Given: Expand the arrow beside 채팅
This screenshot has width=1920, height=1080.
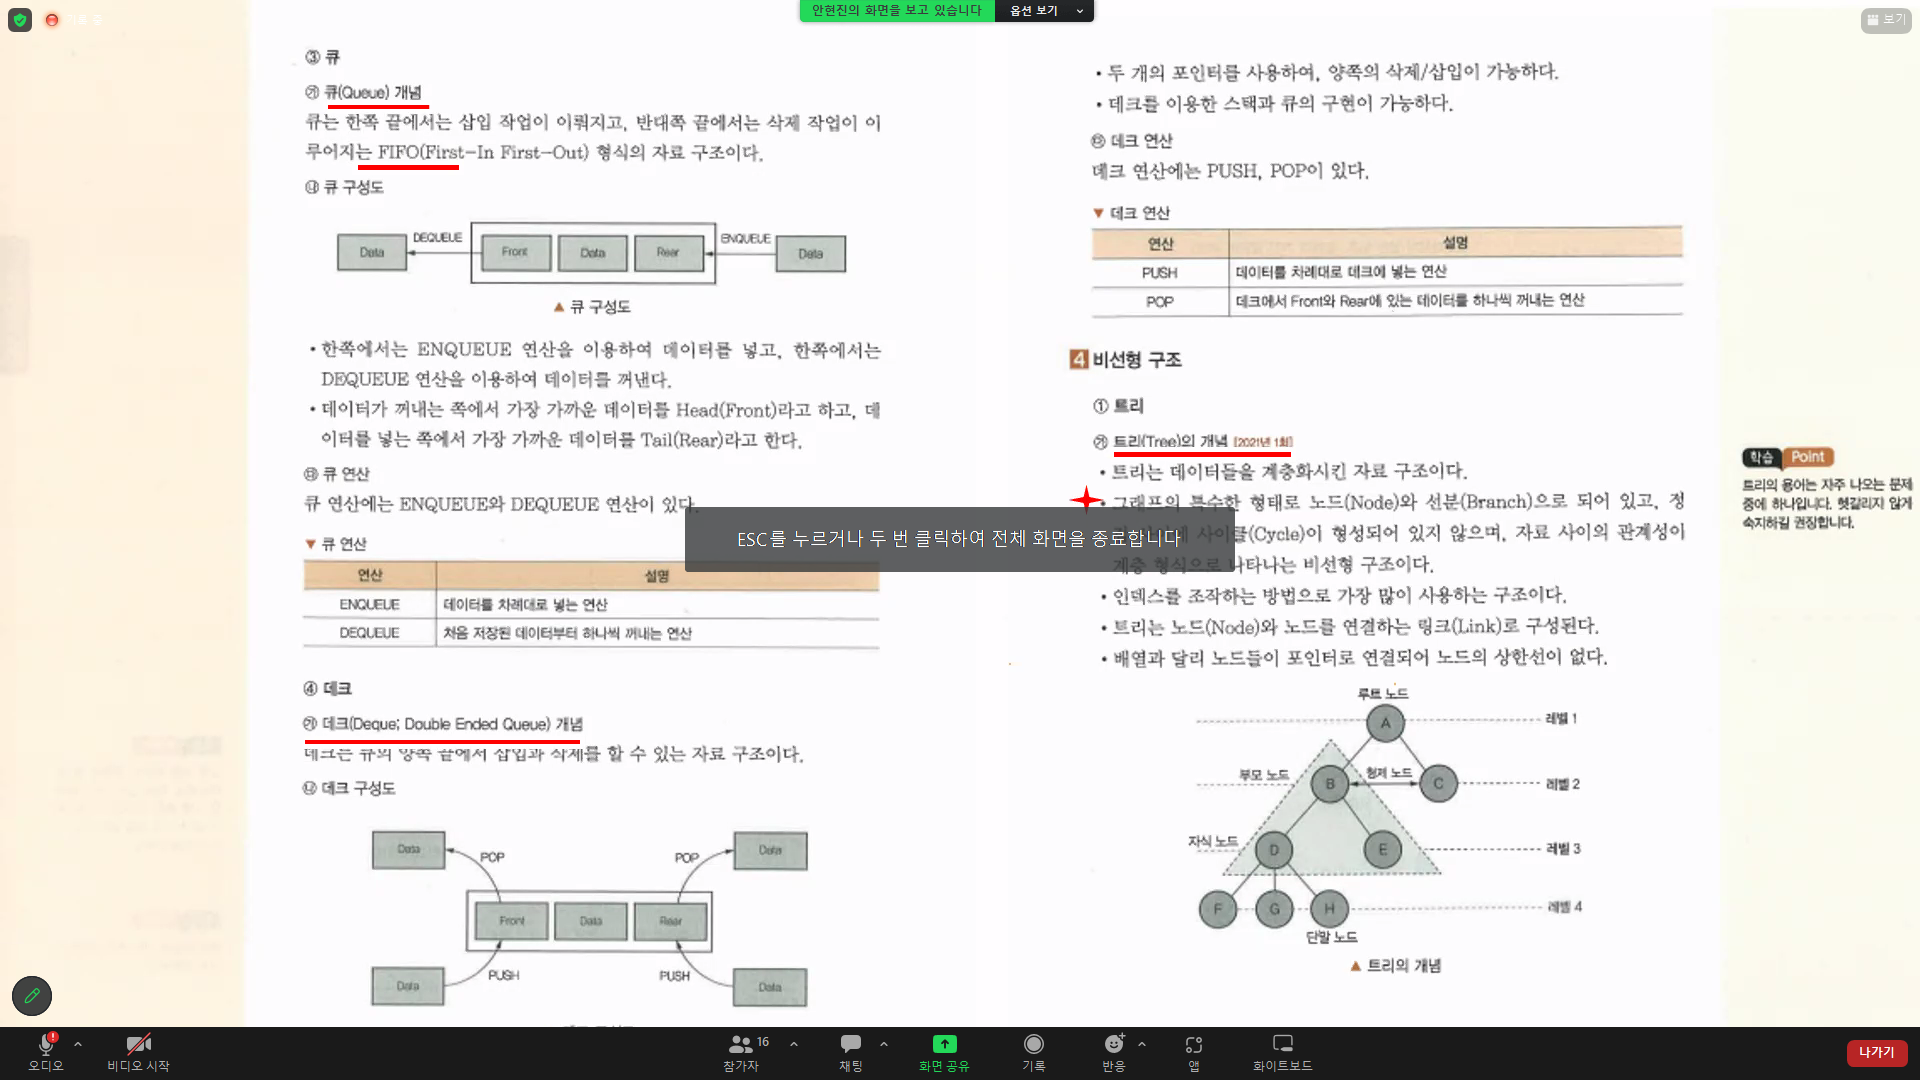Looking at the screenshot, I should [884, 1043].
